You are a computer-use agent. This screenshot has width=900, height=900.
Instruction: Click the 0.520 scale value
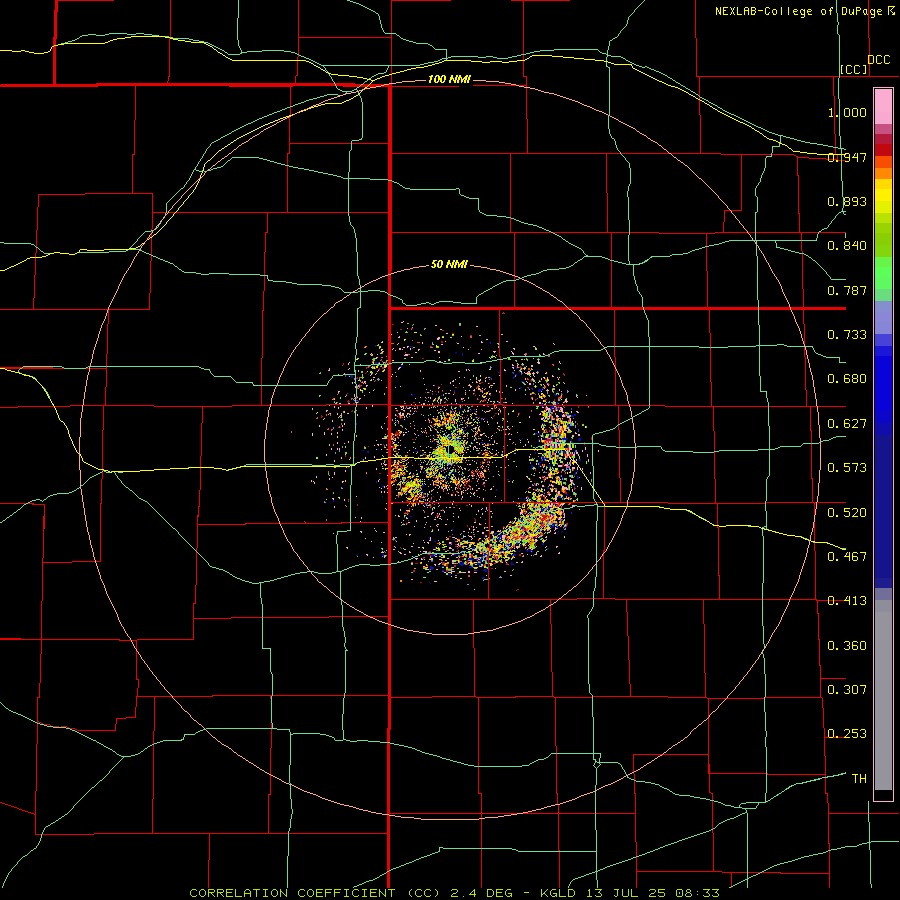(x=847, y=513)
